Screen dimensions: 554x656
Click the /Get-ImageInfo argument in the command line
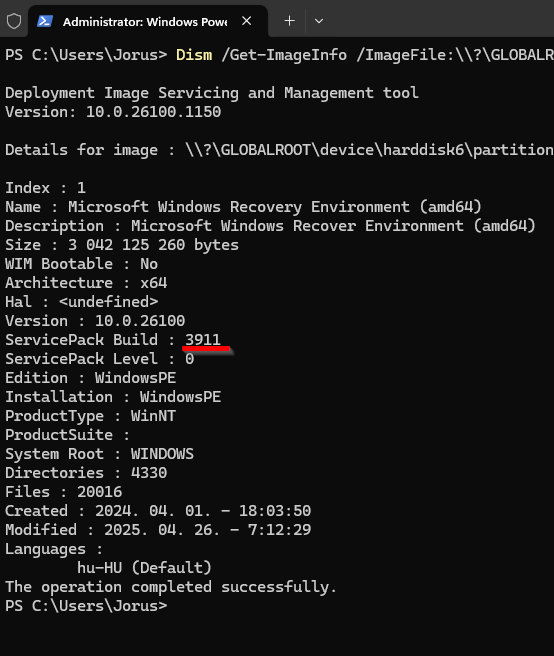point(284,55)
